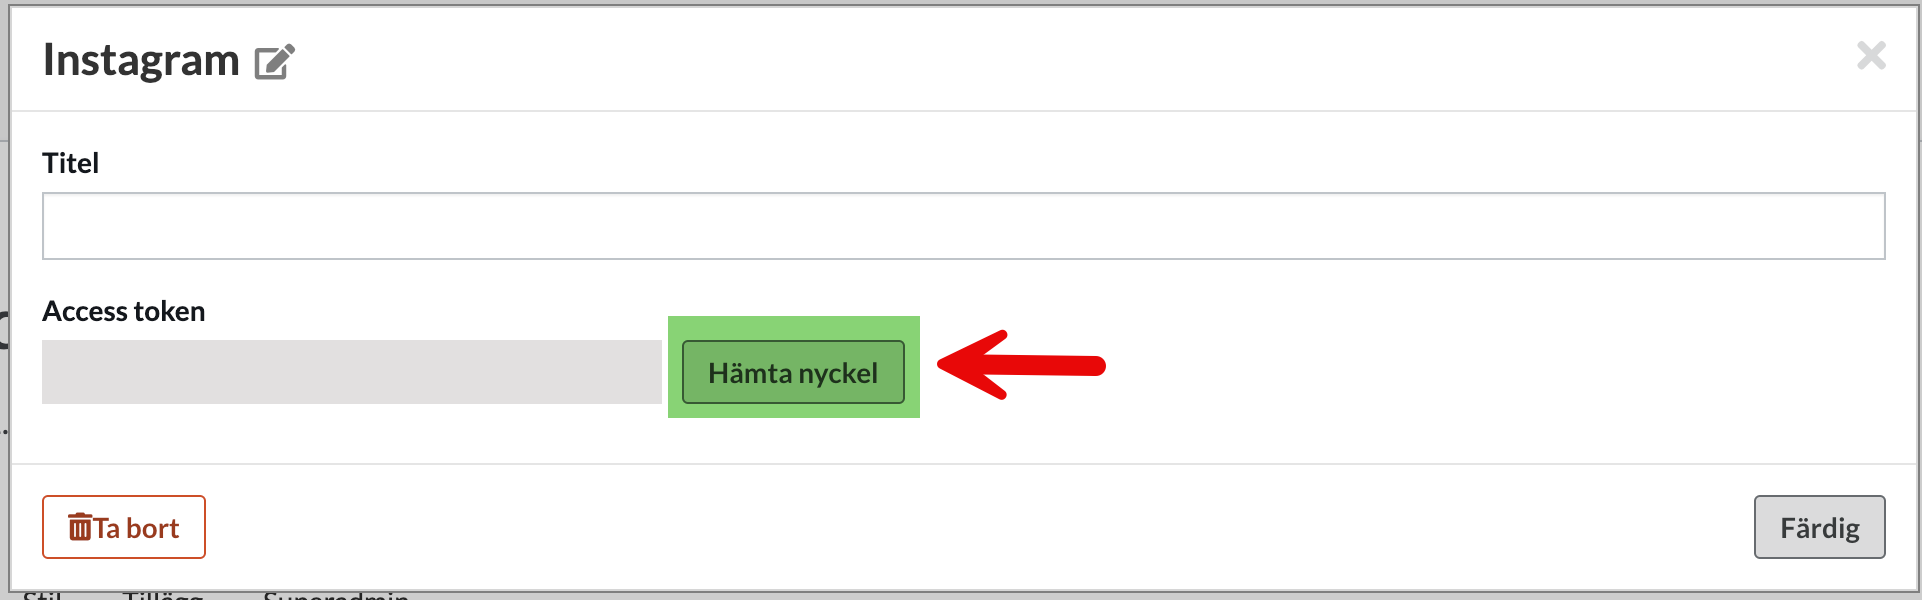Open the Tillägg tab behind the dialog
The image size is (1922, 600).
click(163, 595)
